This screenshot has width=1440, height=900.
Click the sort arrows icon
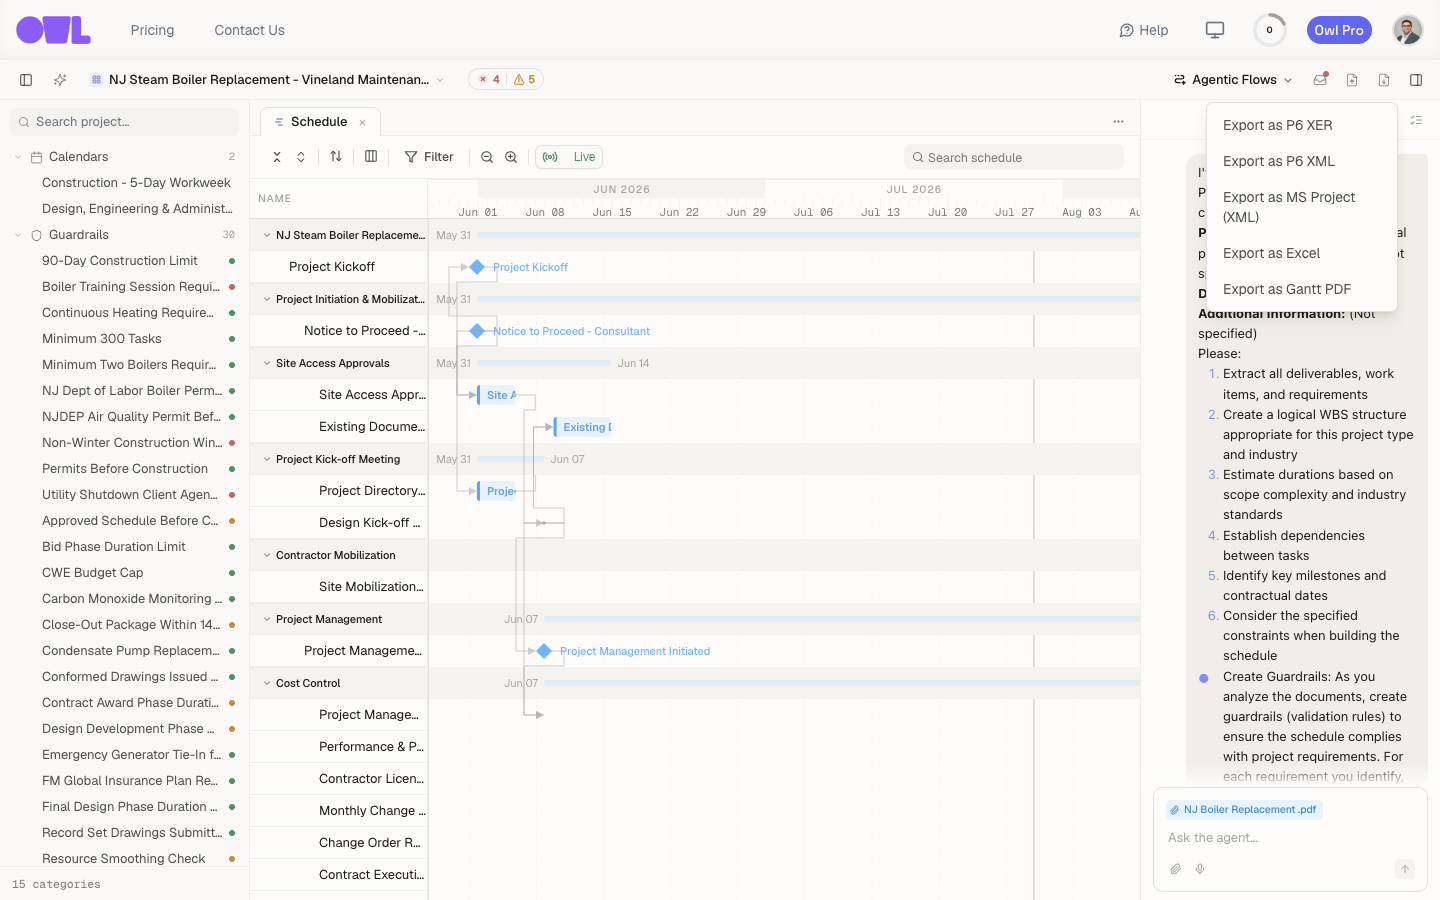coord(336,156)
